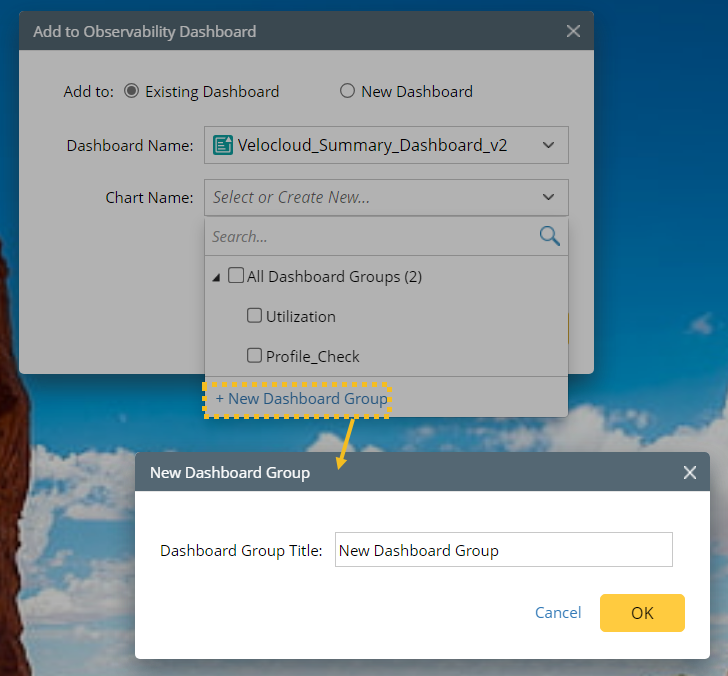Viewport: 728px width, 676px height.
Task: Choose the New Dashboard radio option
Action: 347,91
